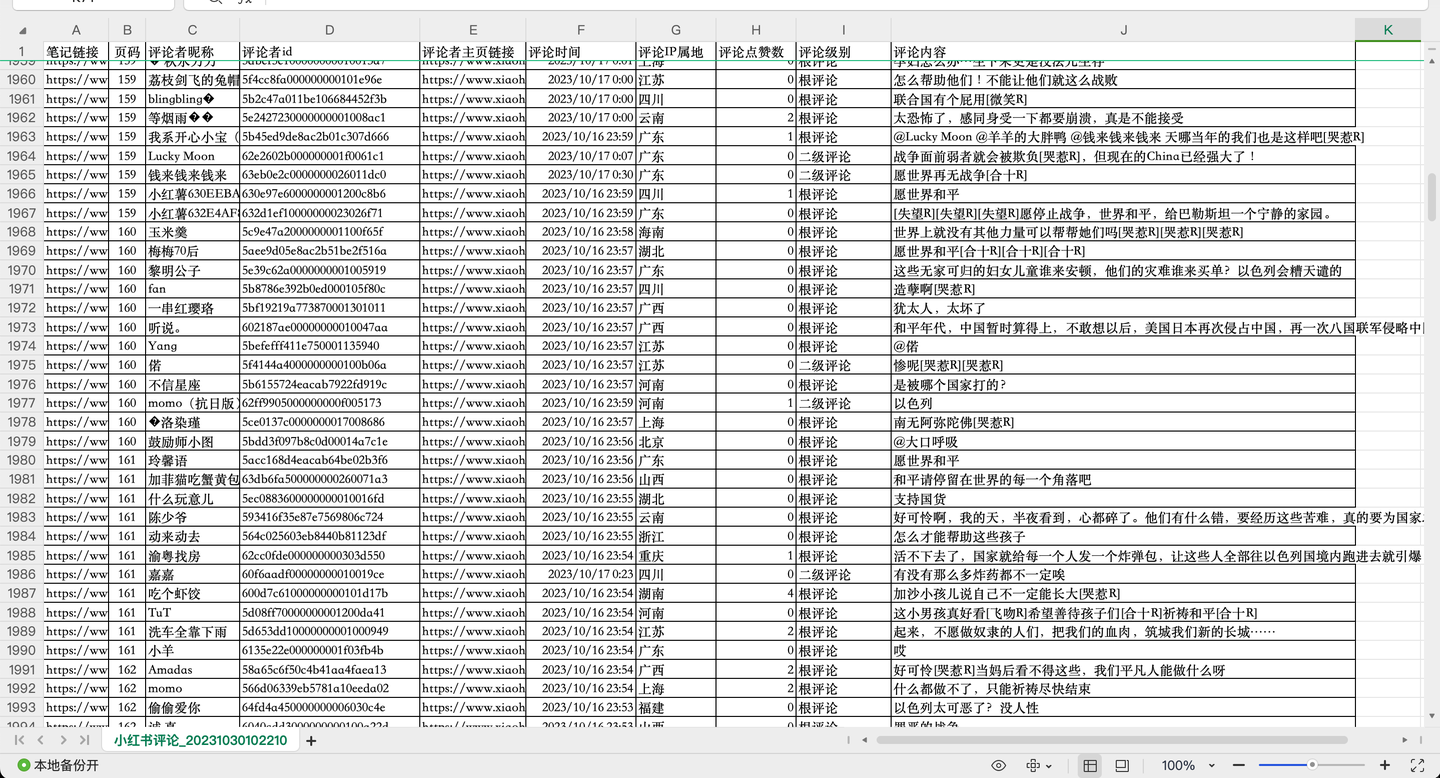The image size is (1440, 778).
Task: Select IP cell 重庆 in row 1985
Action: [676, 556]
